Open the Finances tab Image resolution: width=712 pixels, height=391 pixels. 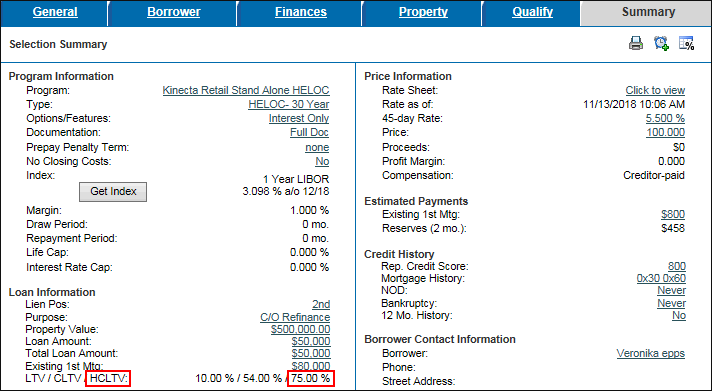[x=301, y=12]
